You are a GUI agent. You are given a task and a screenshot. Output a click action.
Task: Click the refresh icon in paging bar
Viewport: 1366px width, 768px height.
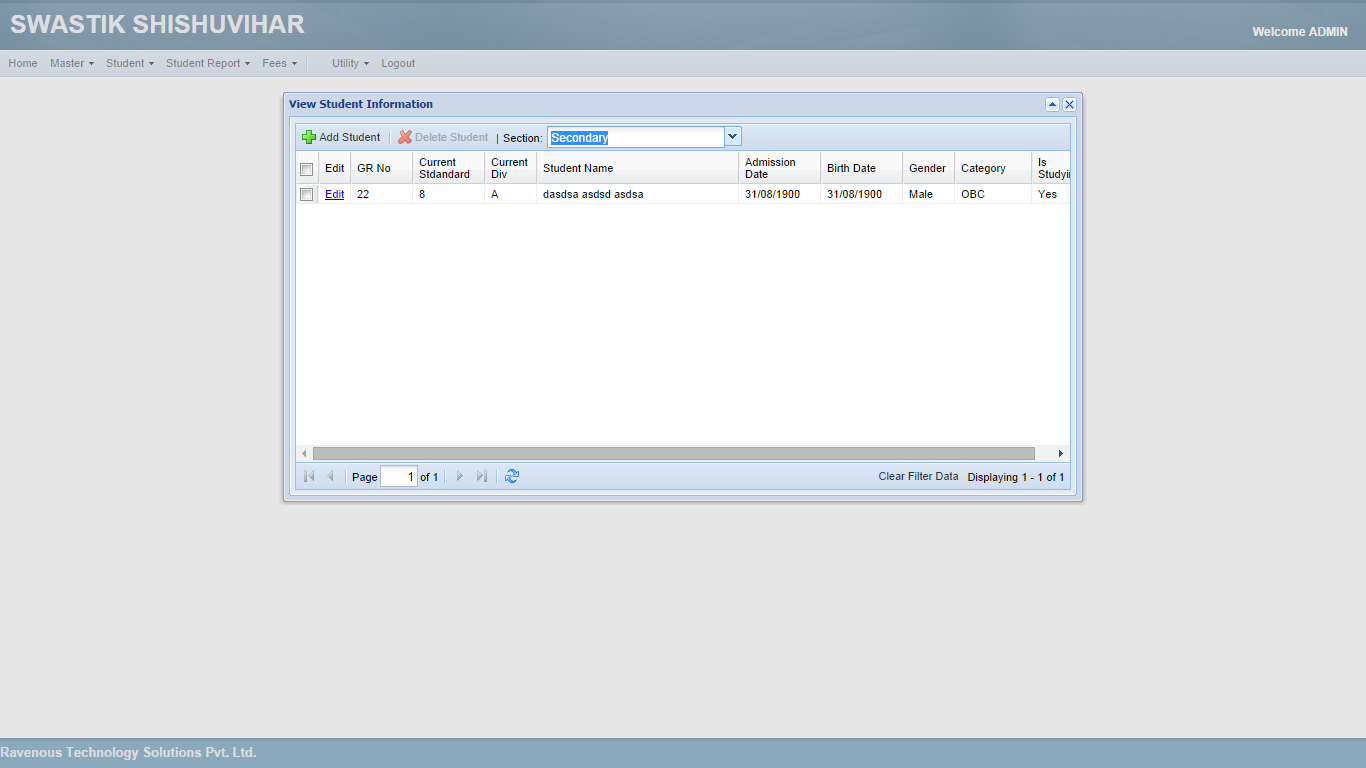[512, 477]
